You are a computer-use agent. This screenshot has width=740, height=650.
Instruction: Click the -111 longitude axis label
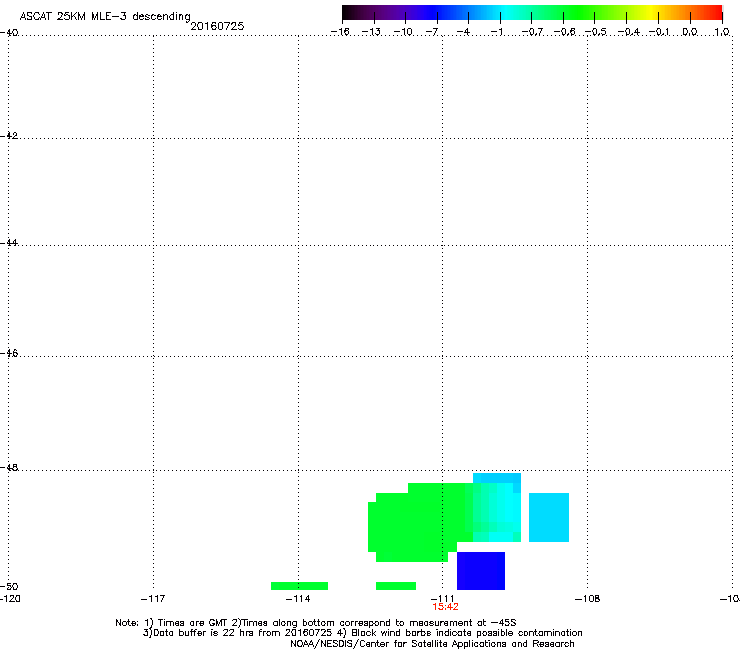pos(443,598)
